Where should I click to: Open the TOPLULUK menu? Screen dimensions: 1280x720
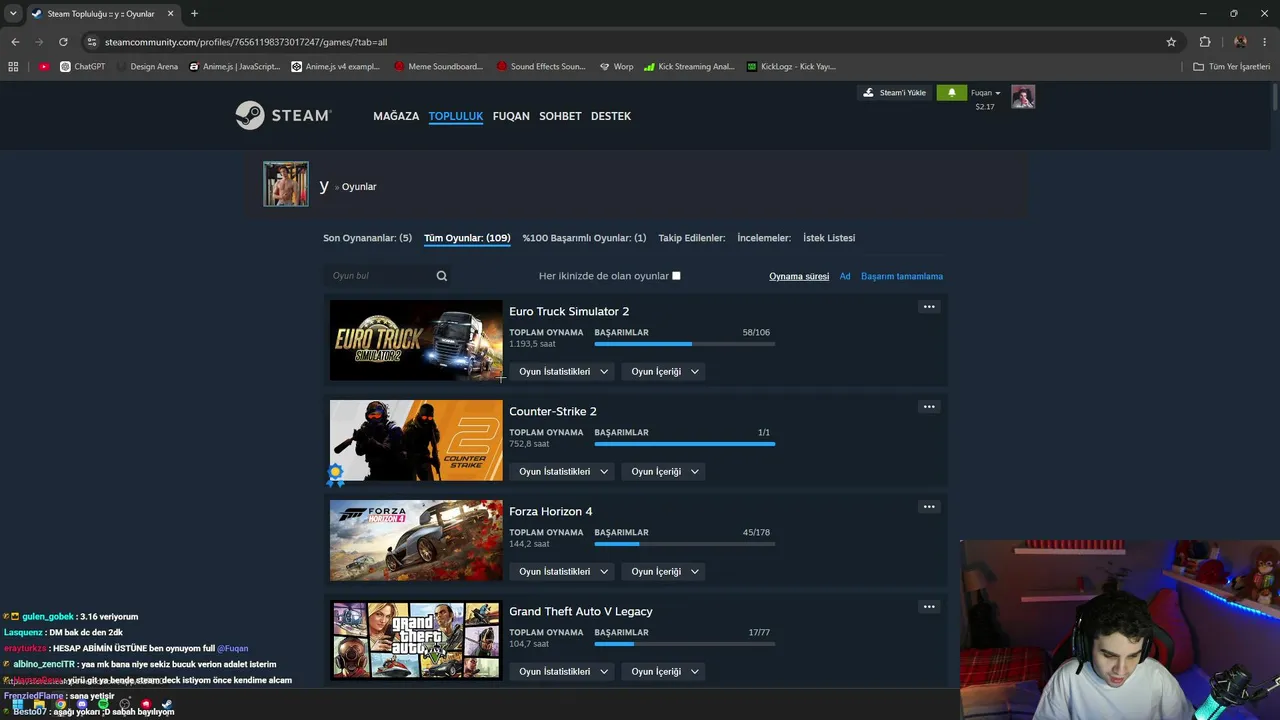point(456,116)
